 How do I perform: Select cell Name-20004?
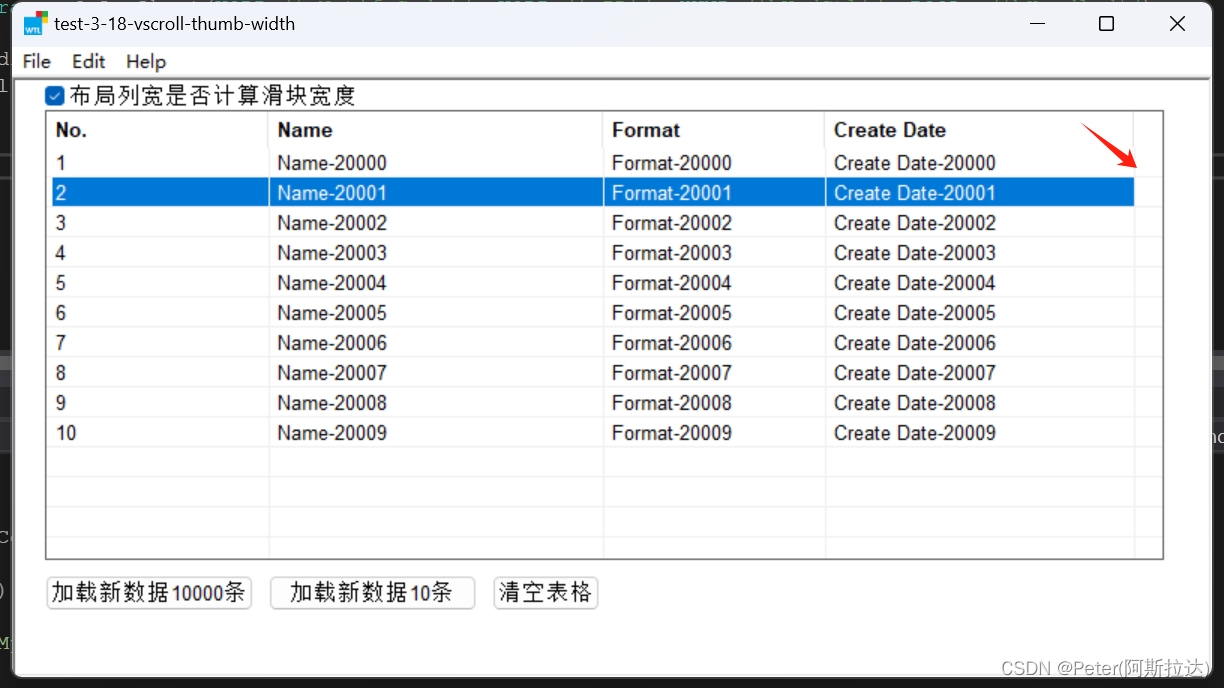436,283
